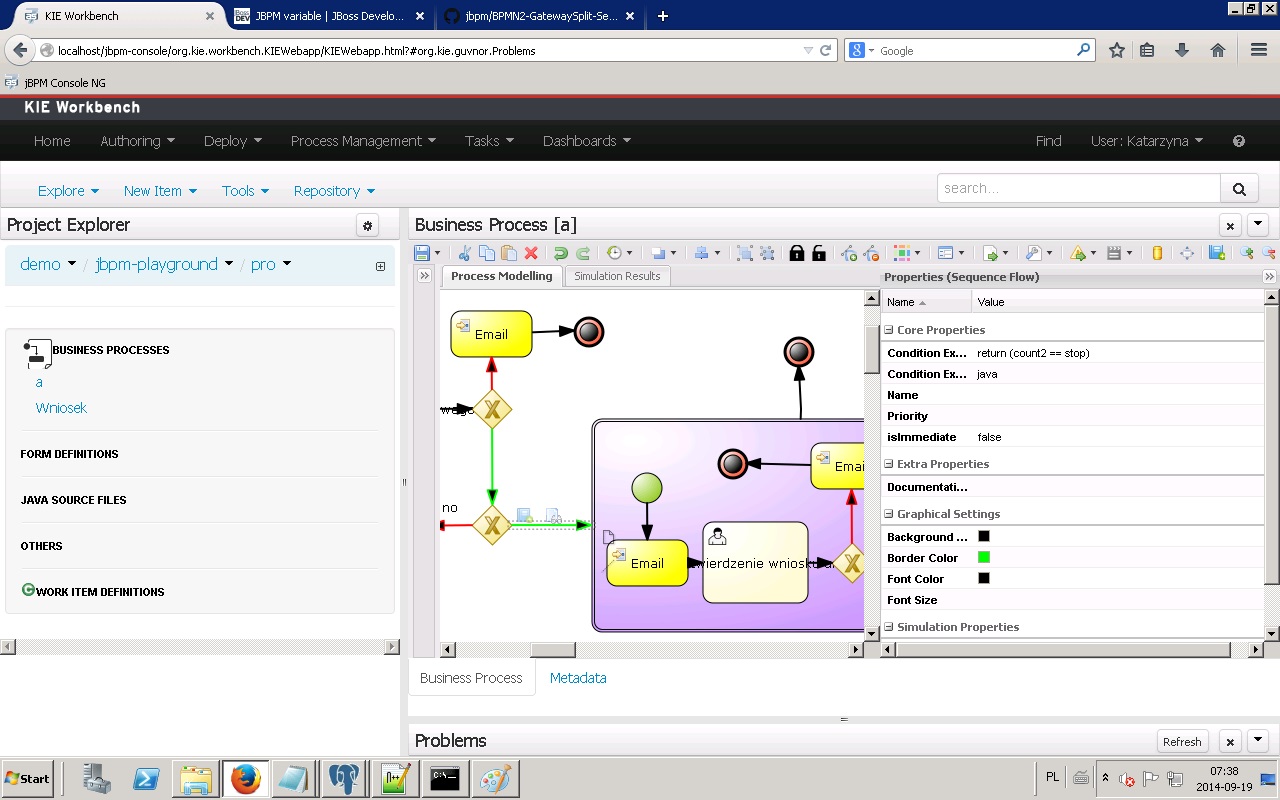Remove a docker from the sequence flow
This screenshot has height=800, width=1280.
tap(871, 253)
